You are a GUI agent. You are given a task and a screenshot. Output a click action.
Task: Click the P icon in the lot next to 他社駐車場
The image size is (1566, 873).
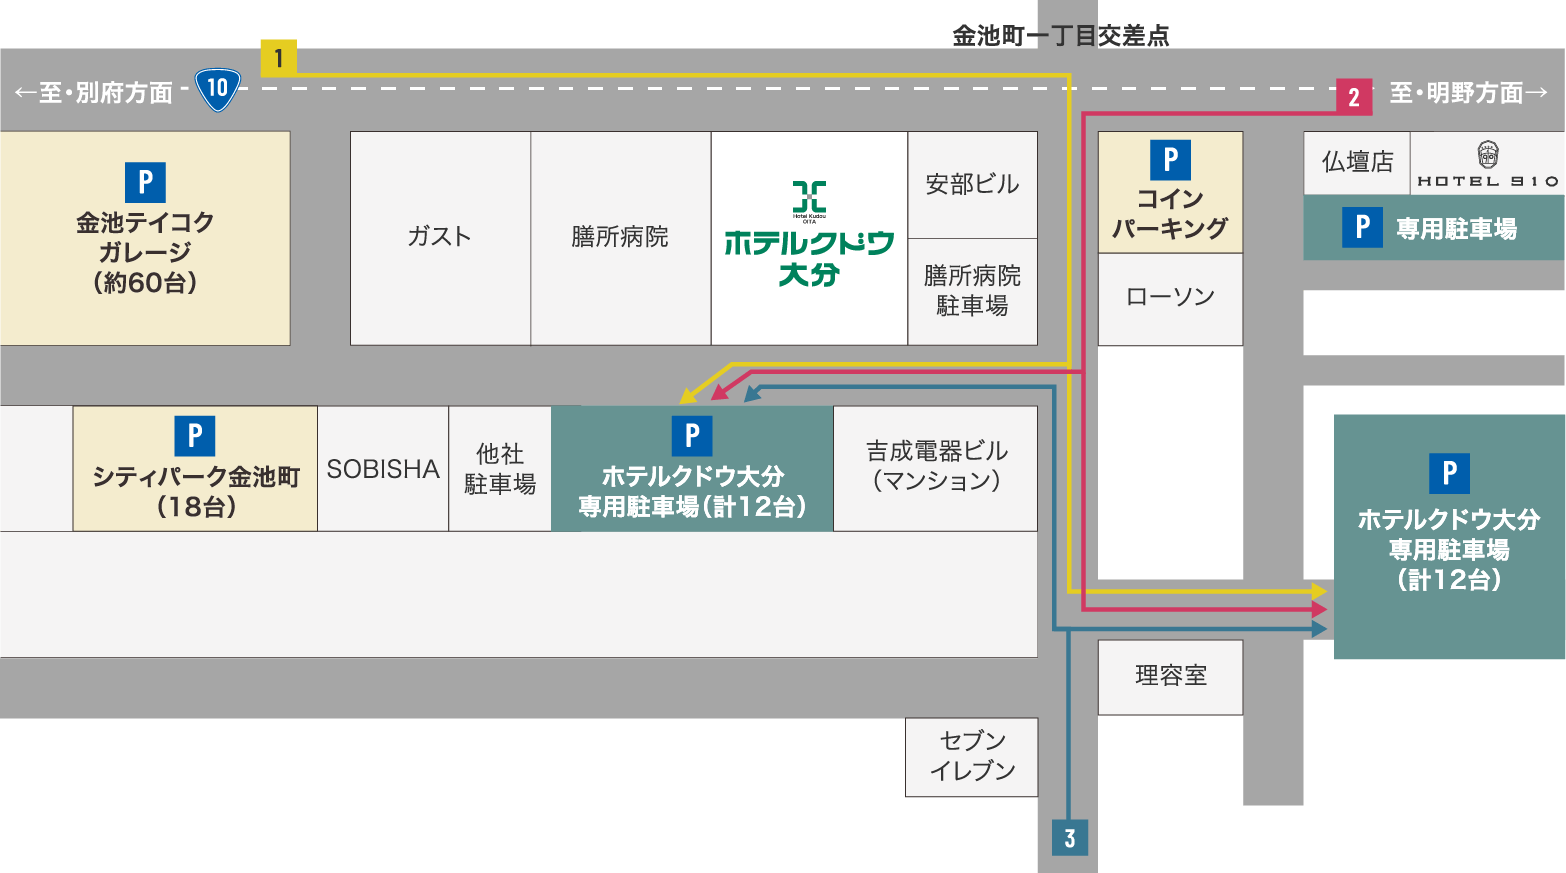pos(692,436)
